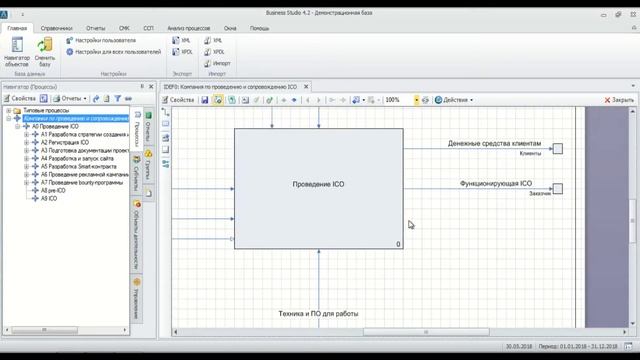Click the Техника и ПО для работы arrow label
Viewport: 640px width, 360px height.
tap(318, 313)
